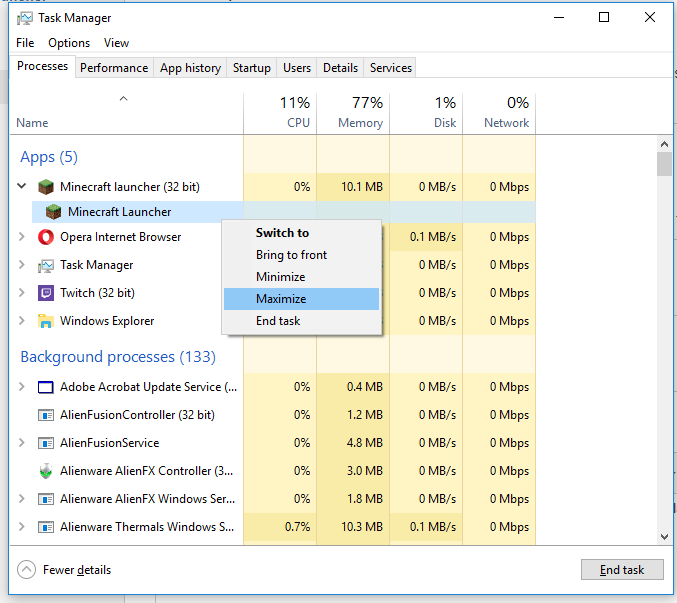Choose Maximize from the context menu

point(281,299)
